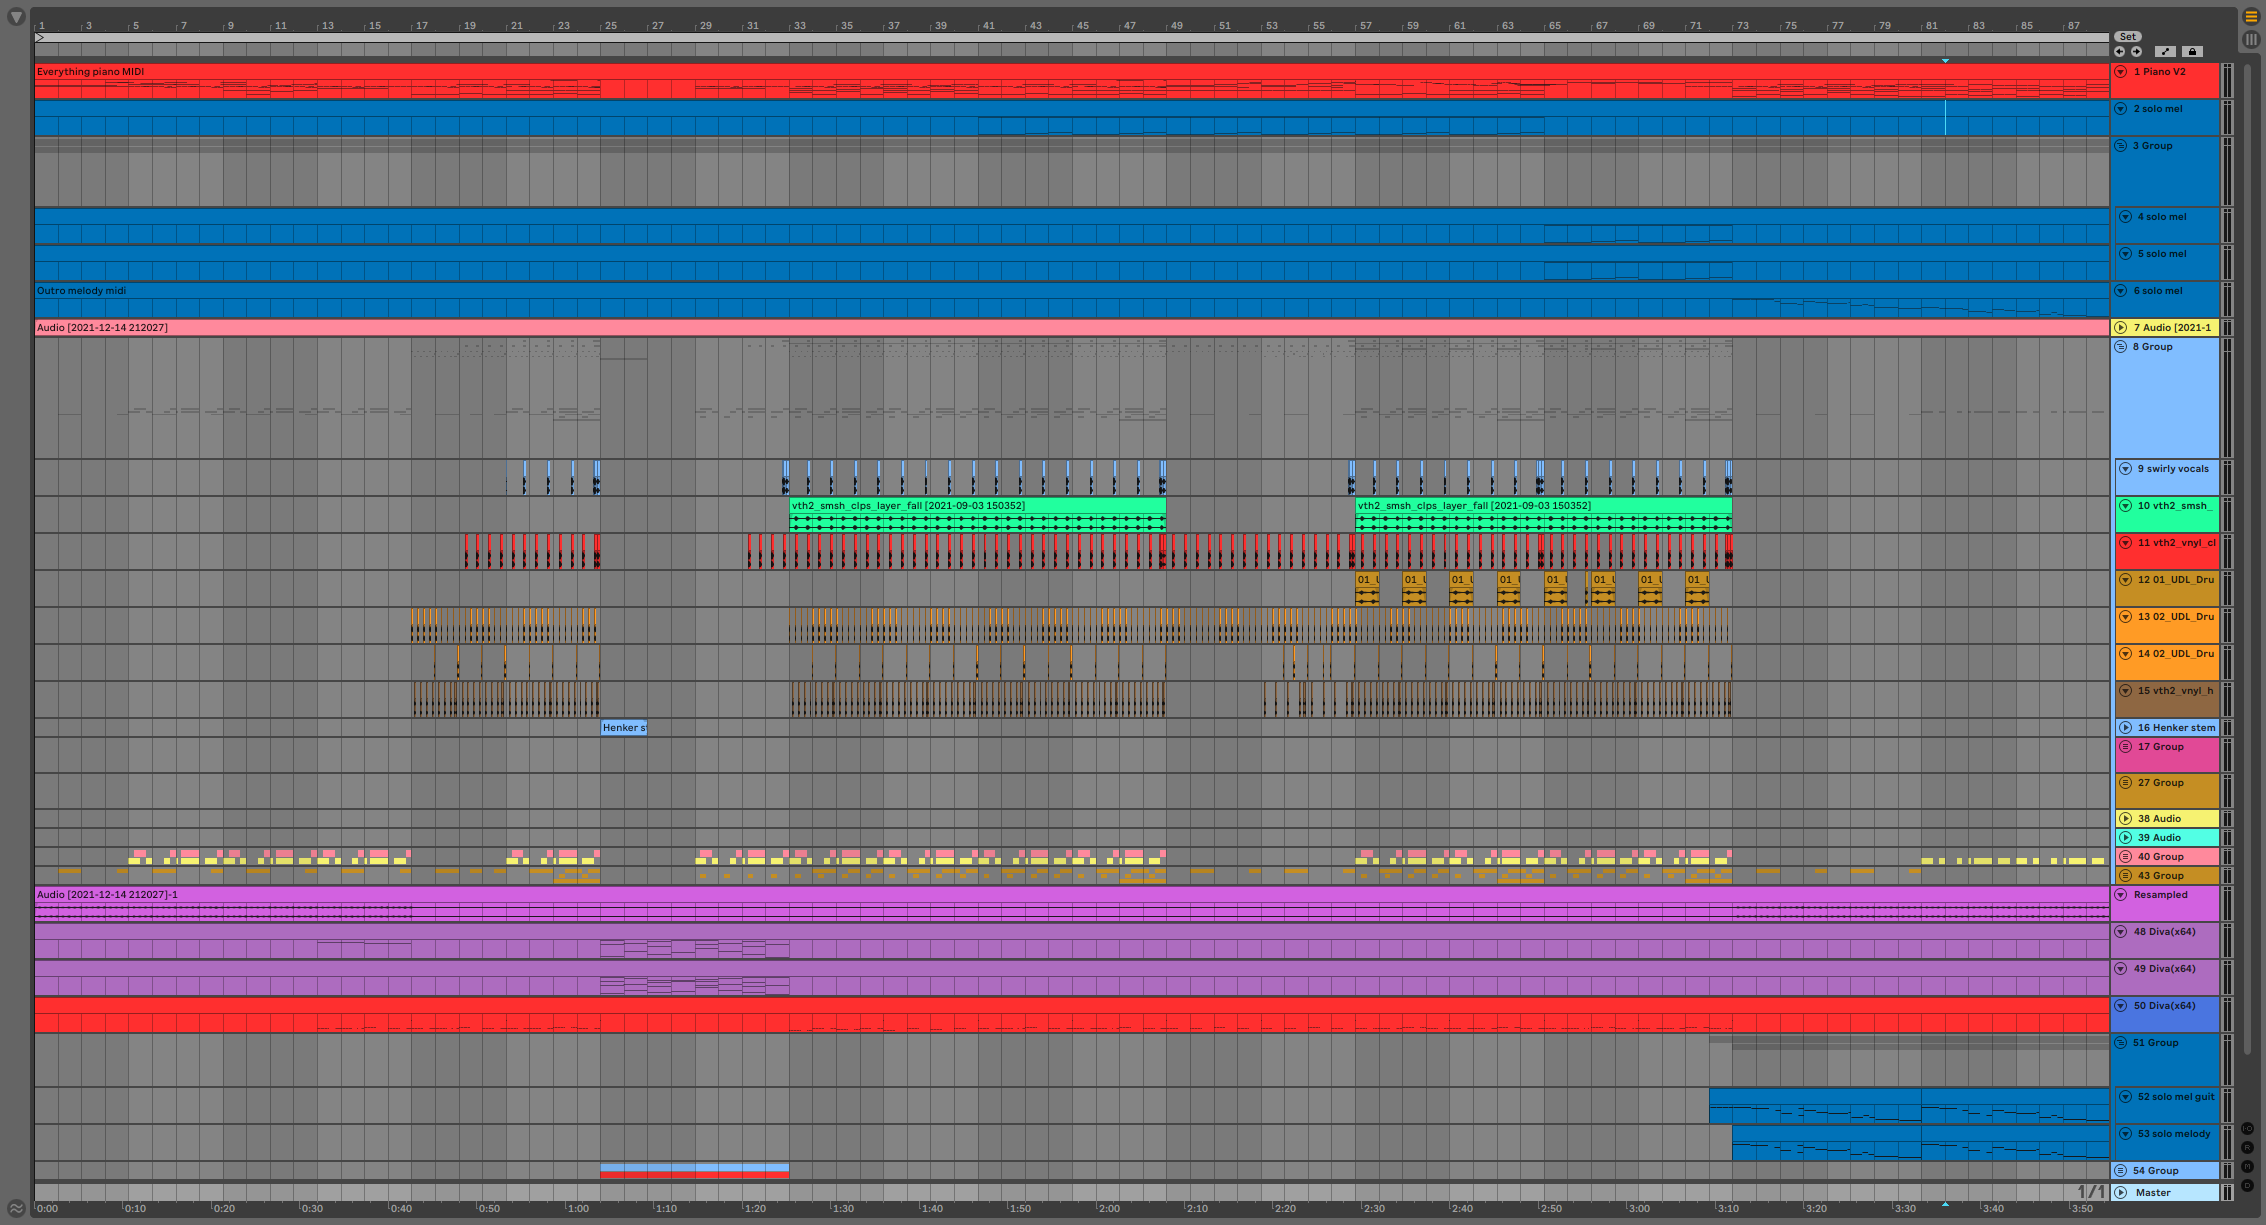This screenshot has width=2266, height=1225.
Task: Open the browser with top-left triangle
Action: click(16, 16)
